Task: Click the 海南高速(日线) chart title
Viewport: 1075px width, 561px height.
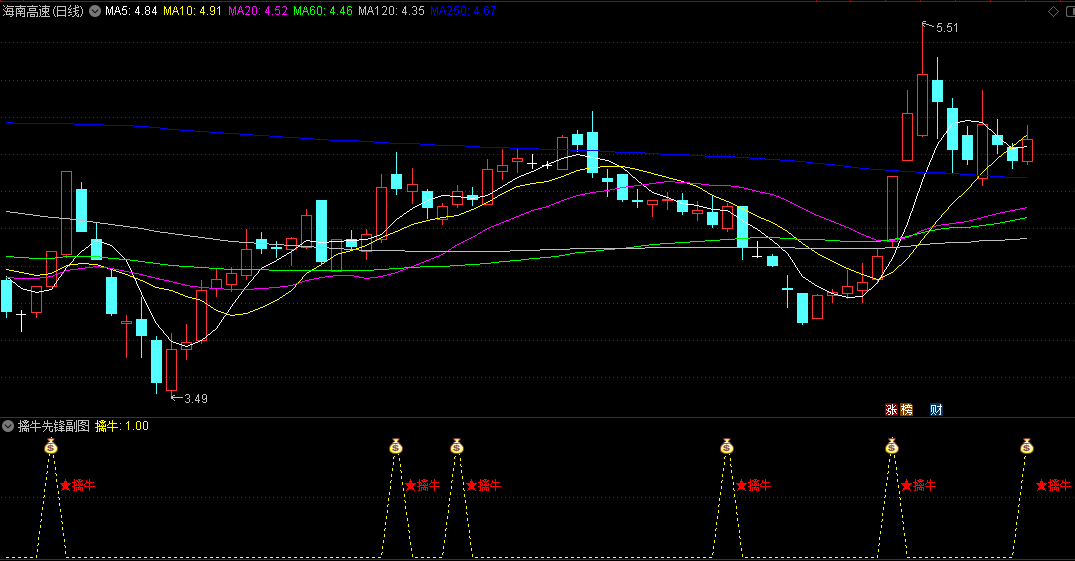Action: click(x=43, y=11)
